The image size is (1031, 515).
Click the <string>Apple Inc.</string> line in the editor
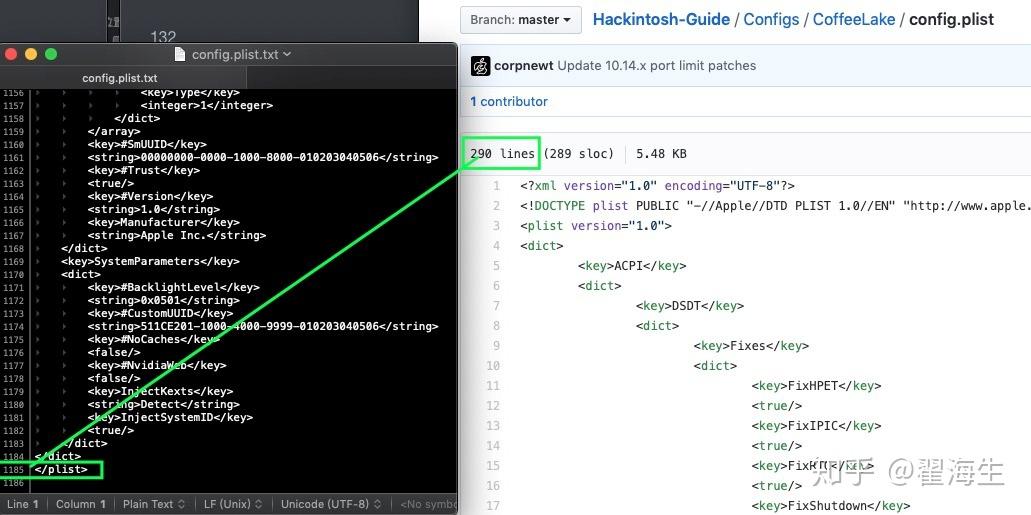[176, 235]
